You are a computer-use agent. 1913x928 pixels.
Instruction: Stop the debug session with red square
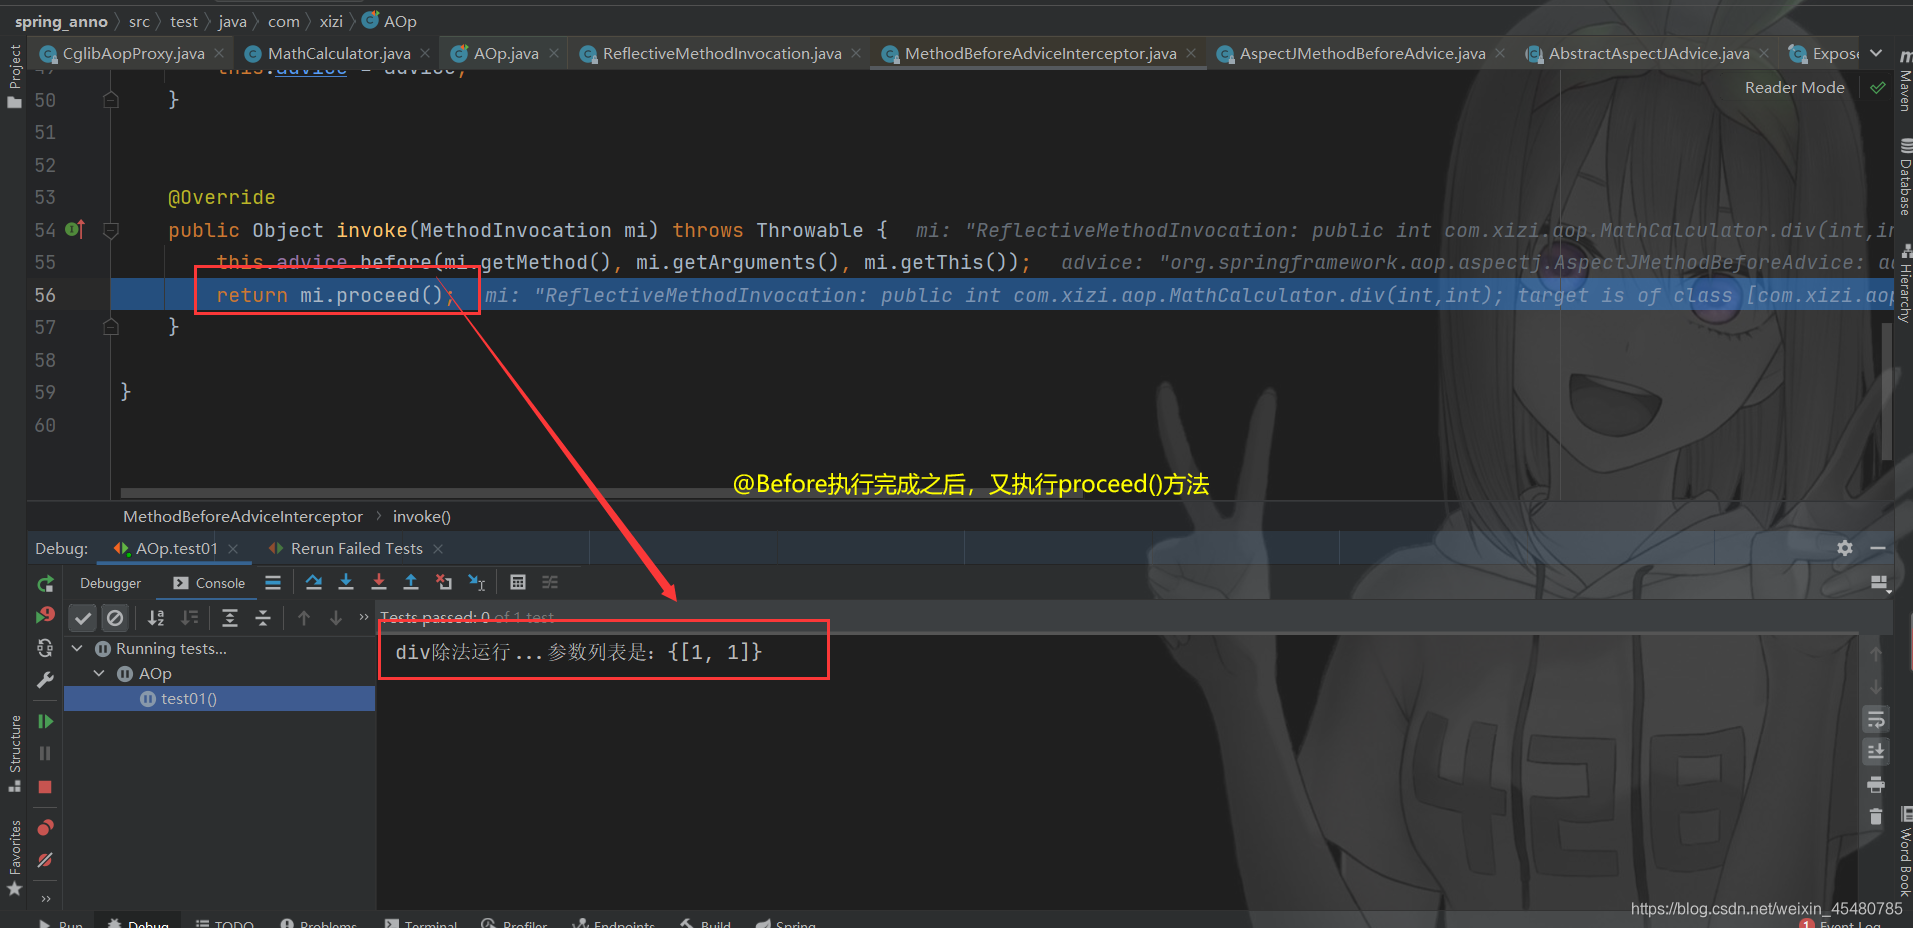[45, 787]
